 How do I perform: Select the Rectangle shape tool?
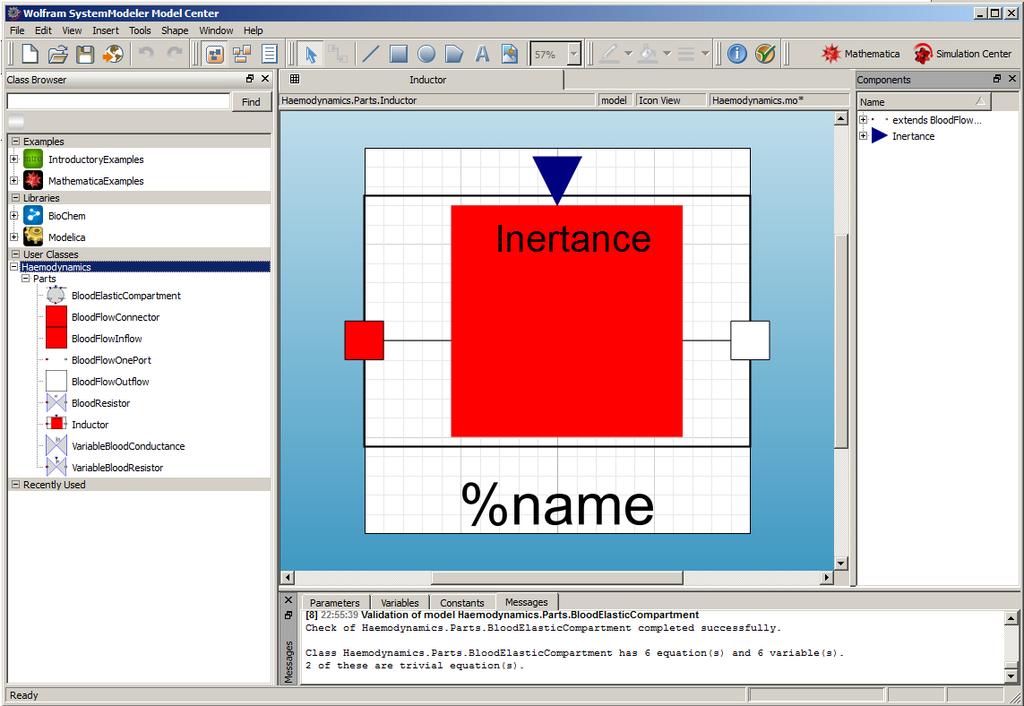pyautogui.click(x=398, y=54)
